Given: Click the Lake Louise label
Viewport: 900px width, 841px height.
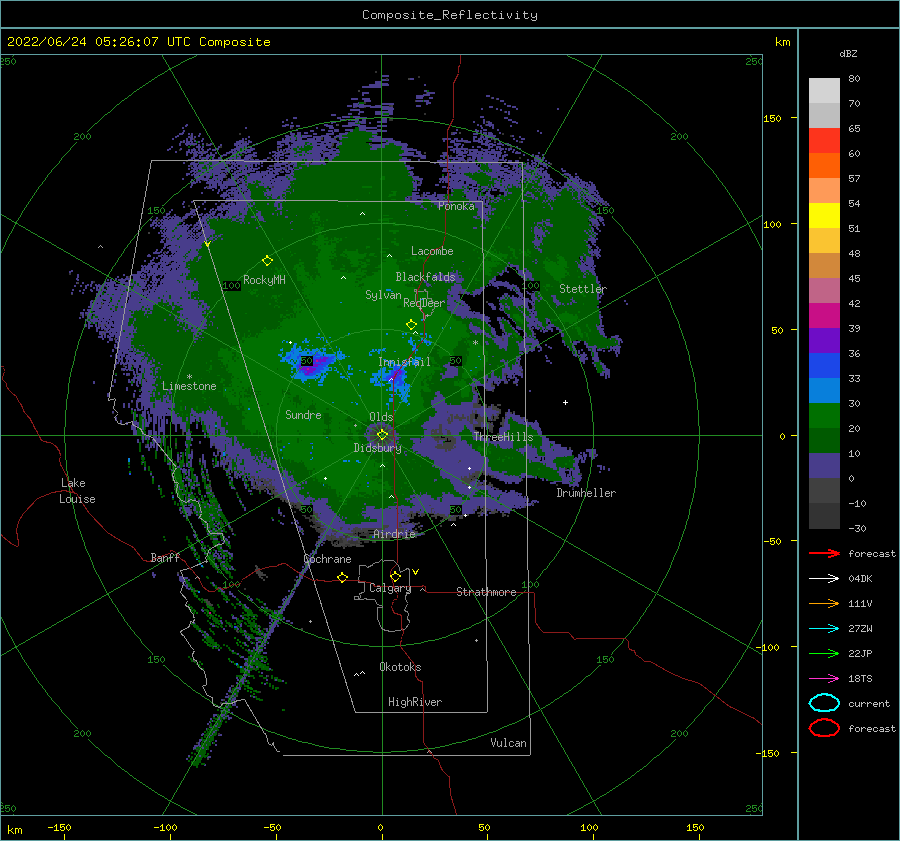Looking at the screenshot, I should 77,491.
